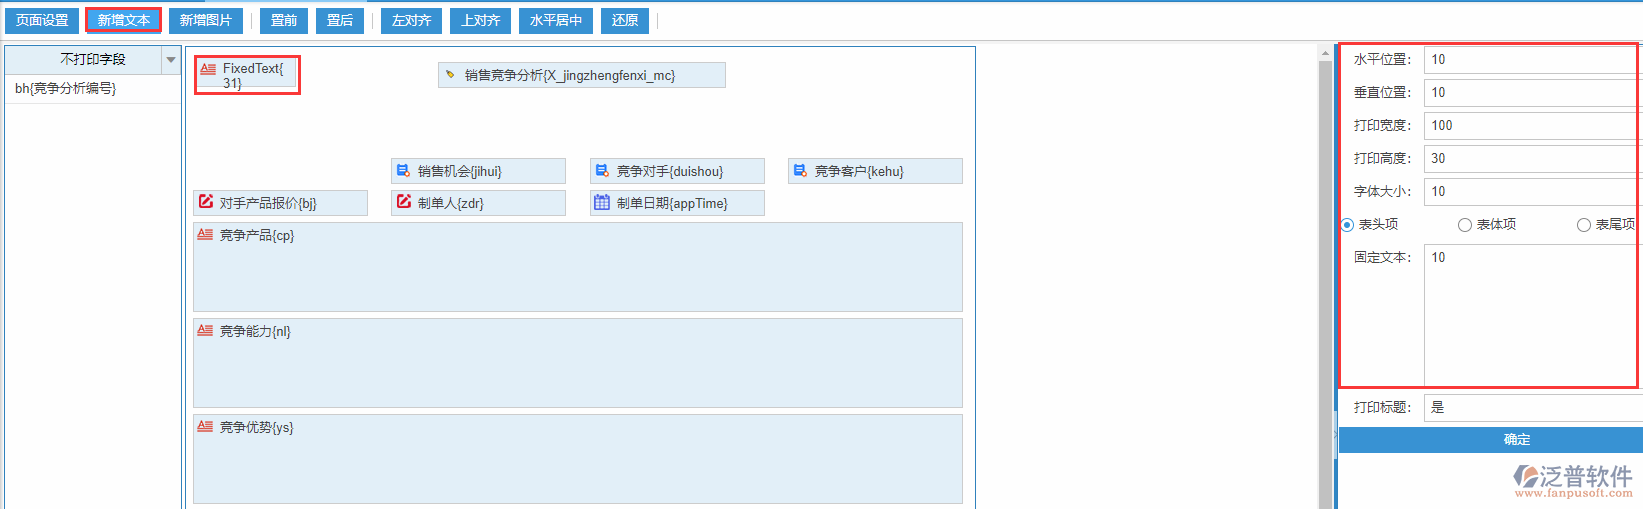Select the 表头项 radio option
Image resolution: width=1643 pixels, height=509 pixels.
(1347, 225)
